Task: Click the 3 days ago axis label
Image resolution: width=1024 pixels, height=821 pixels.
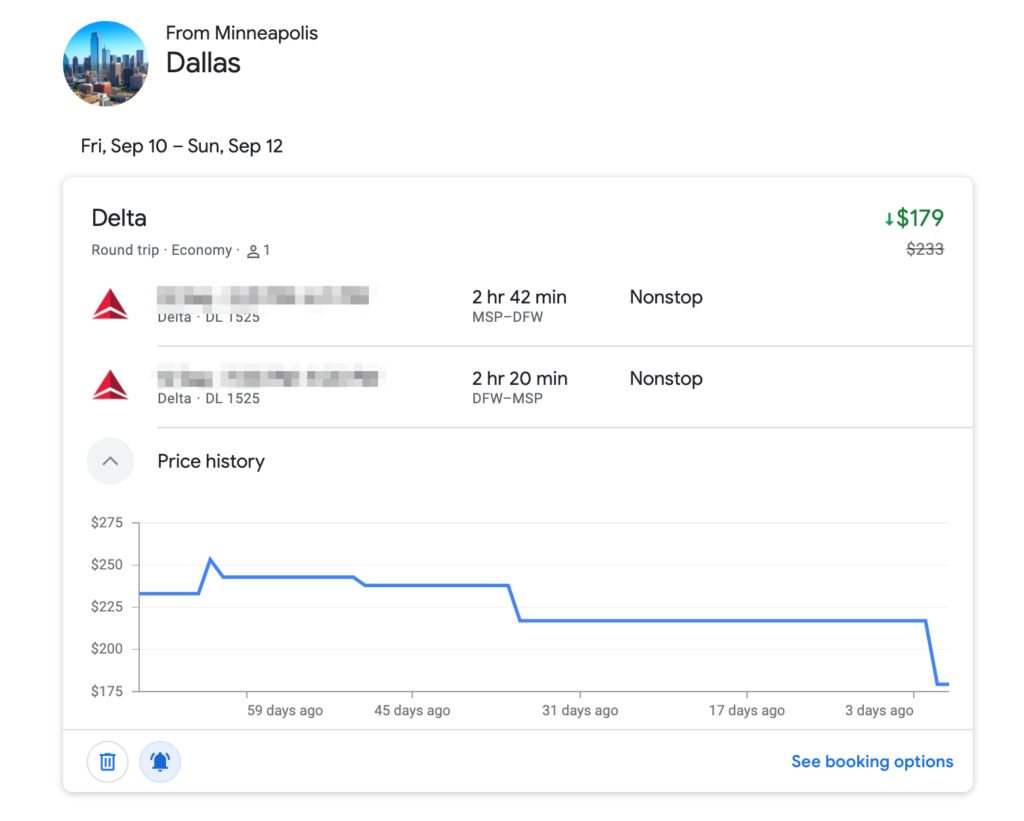Action: (x=878, y=710)
